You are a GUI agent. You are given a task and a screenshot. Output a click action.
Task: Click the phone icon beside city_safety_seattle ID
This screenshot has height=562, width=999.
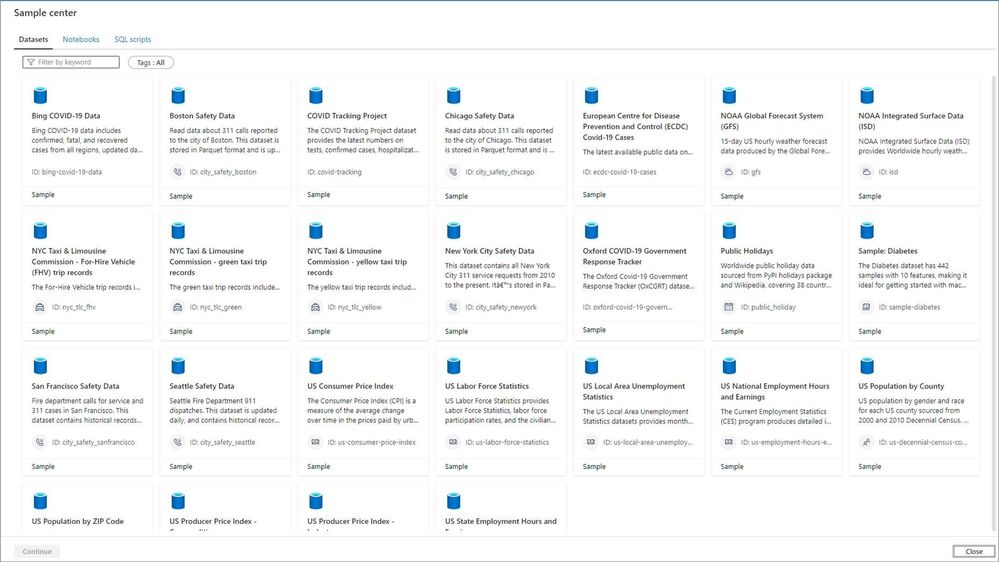[x=177, y=442]
